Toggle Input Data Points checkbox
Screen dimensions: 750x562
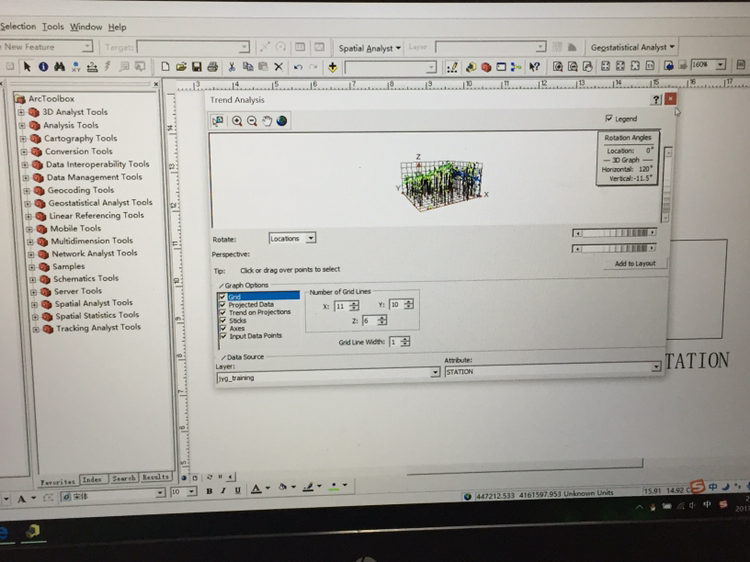[x=223, y=336]
